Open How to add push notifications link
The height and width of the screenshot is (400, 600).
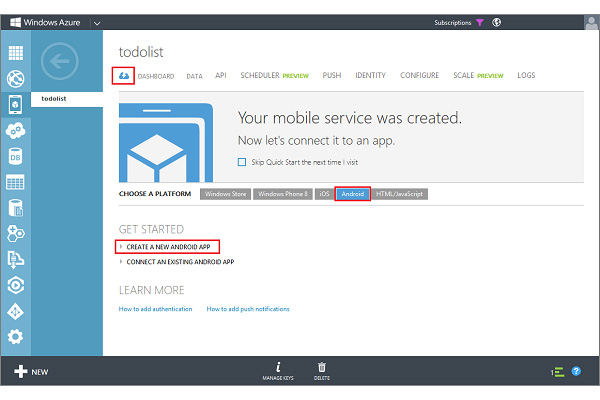point(248,309)
